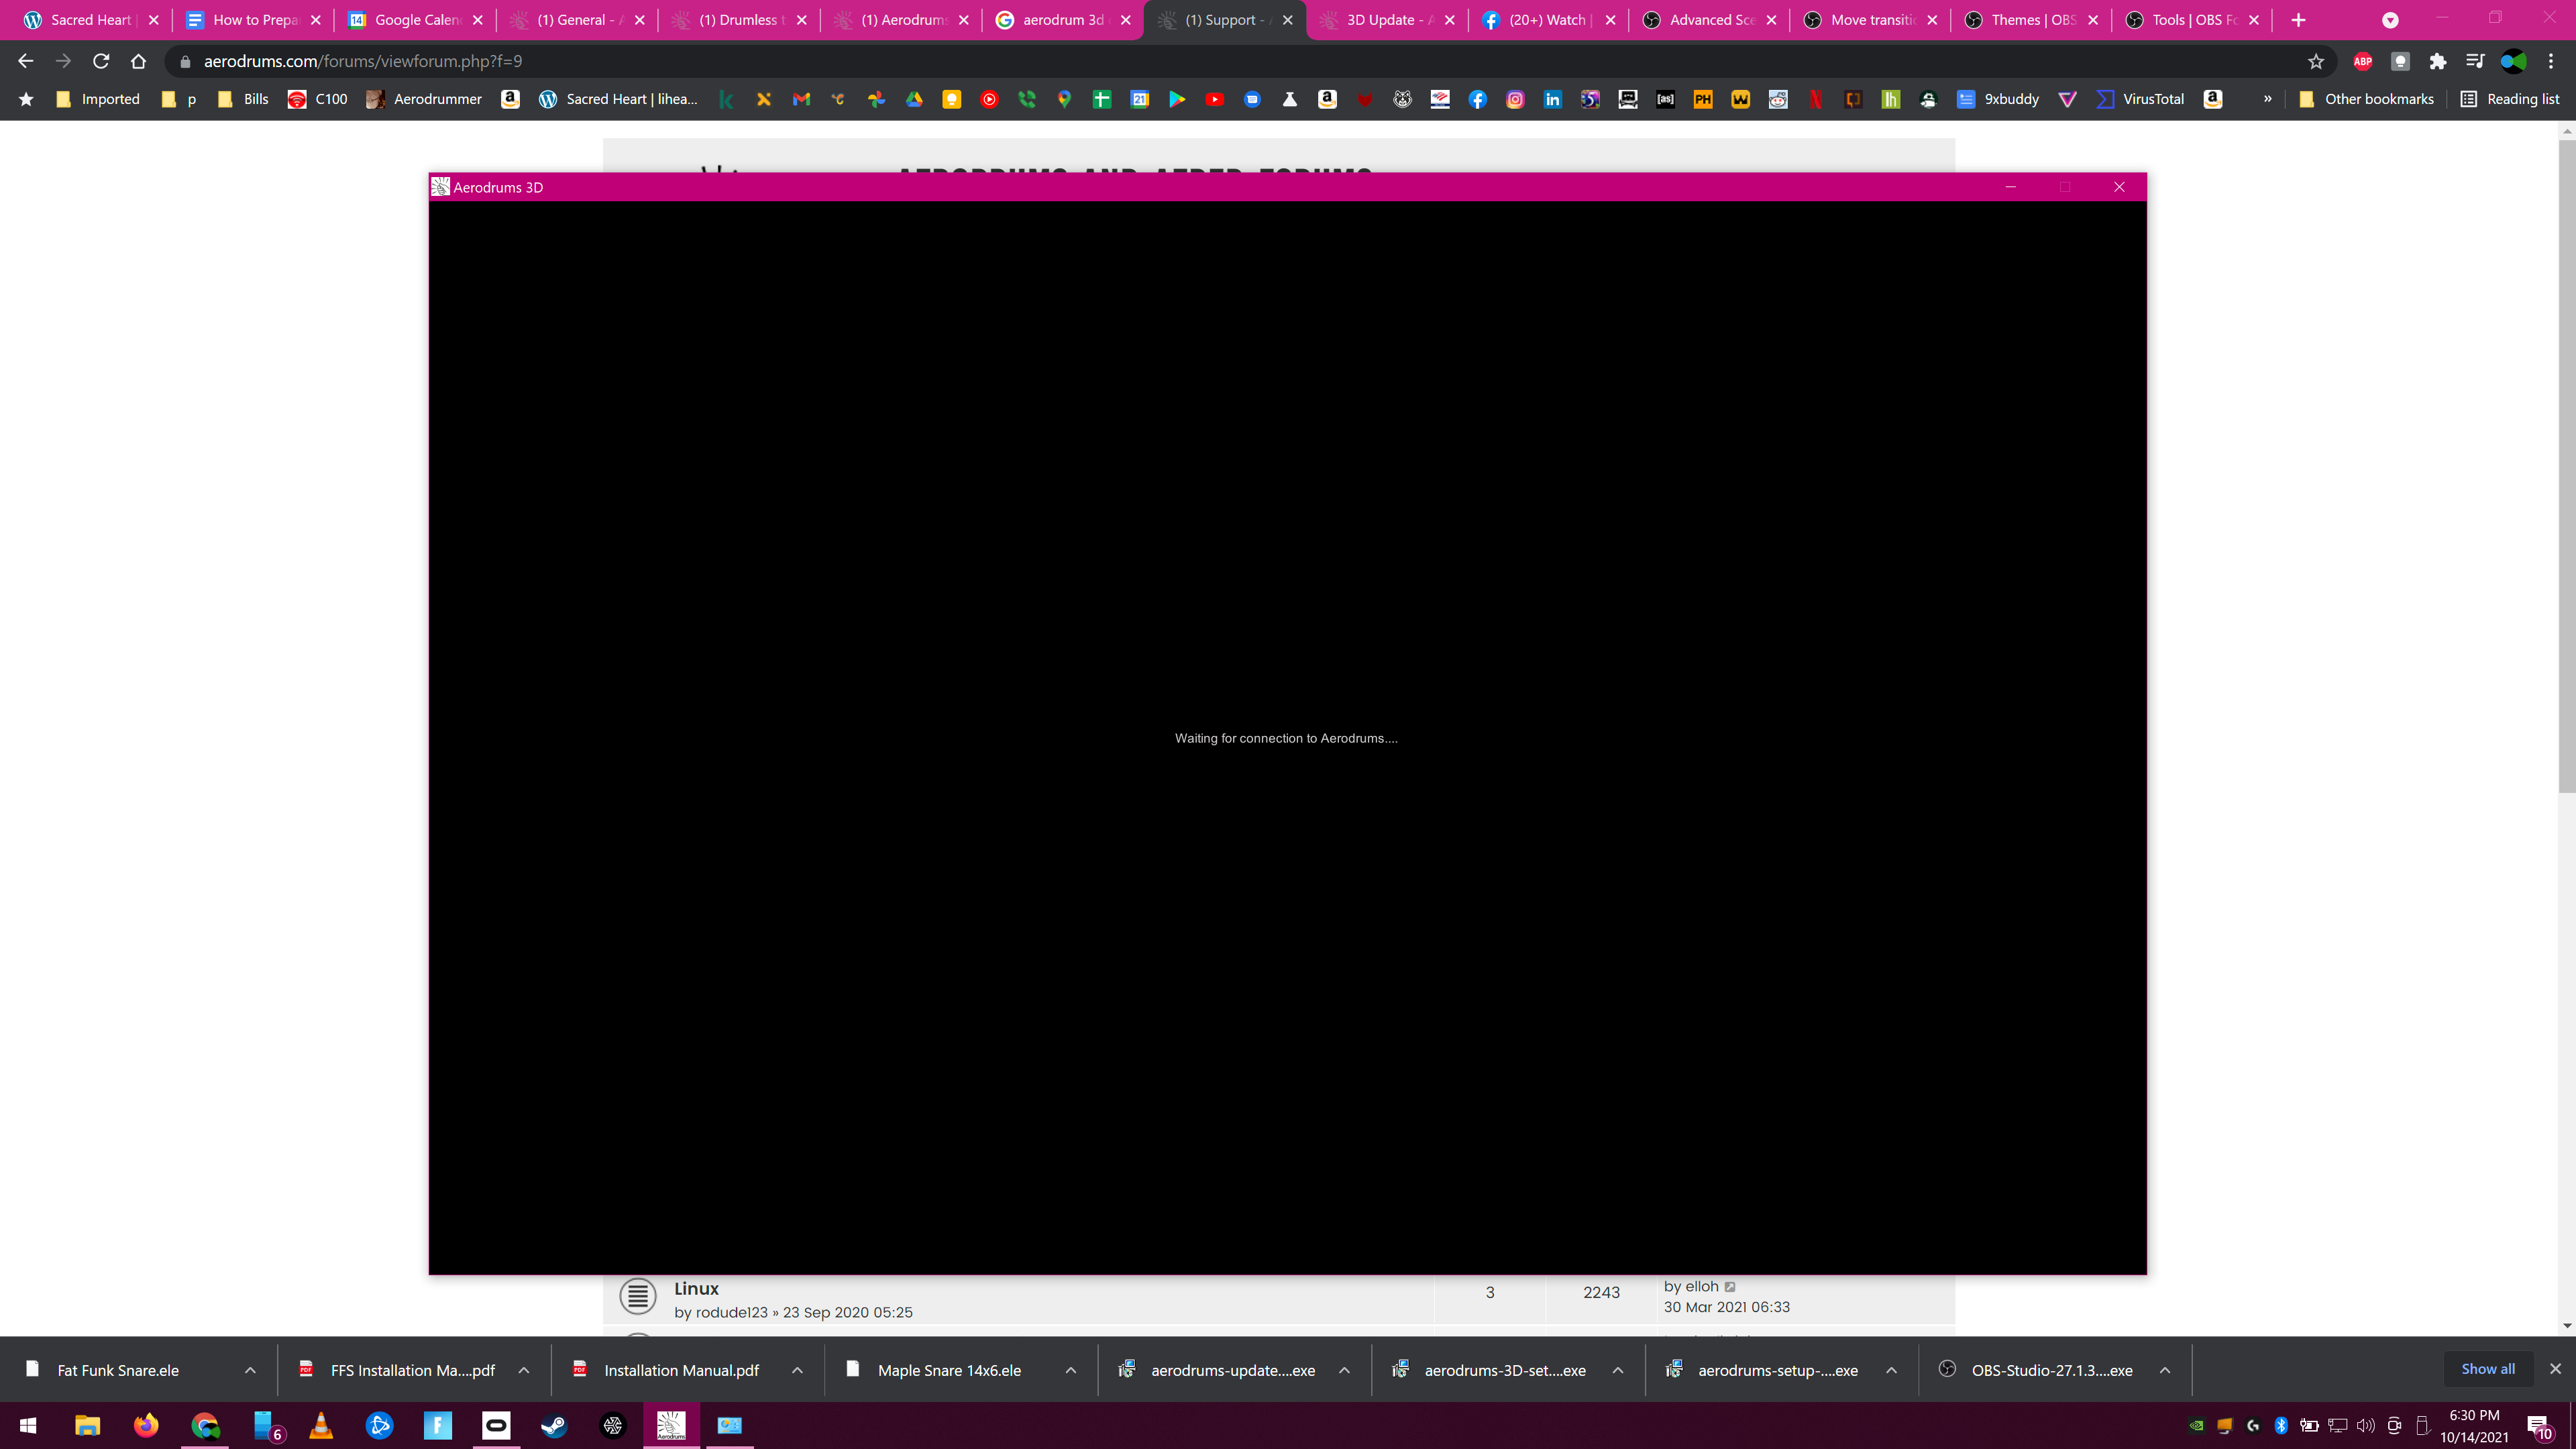The width and height of the screenshot is (2576, 1449).
Task: Open Chrome three-dot menu
Action: click(2551, 61)
